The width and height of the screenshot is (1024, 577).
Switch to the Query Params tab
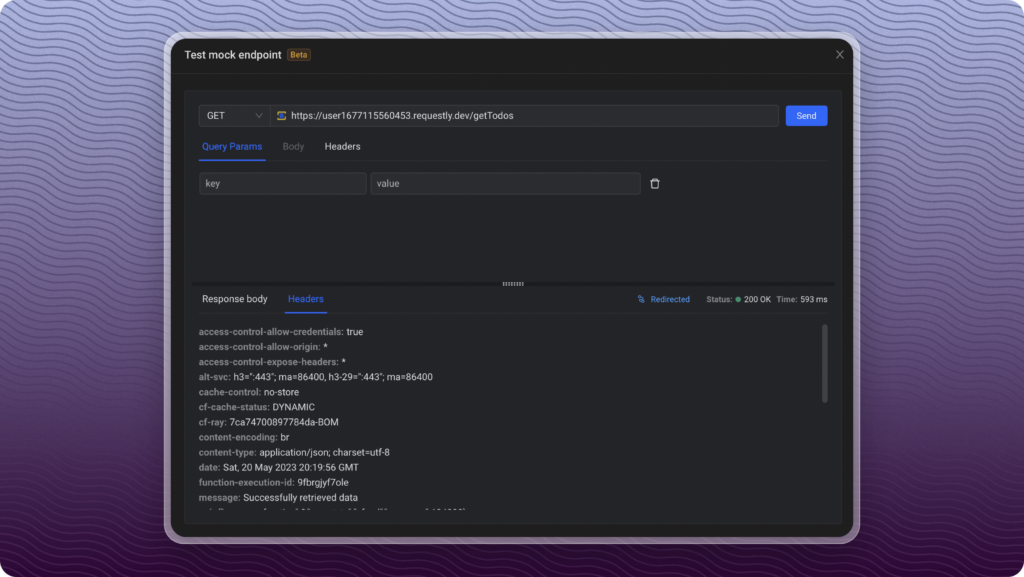coord(232,147)
